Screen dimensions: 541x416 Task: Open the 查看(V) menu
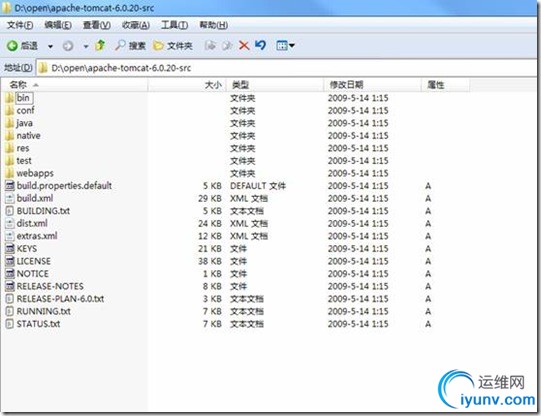pyautogui.click(x=97, y=25)
